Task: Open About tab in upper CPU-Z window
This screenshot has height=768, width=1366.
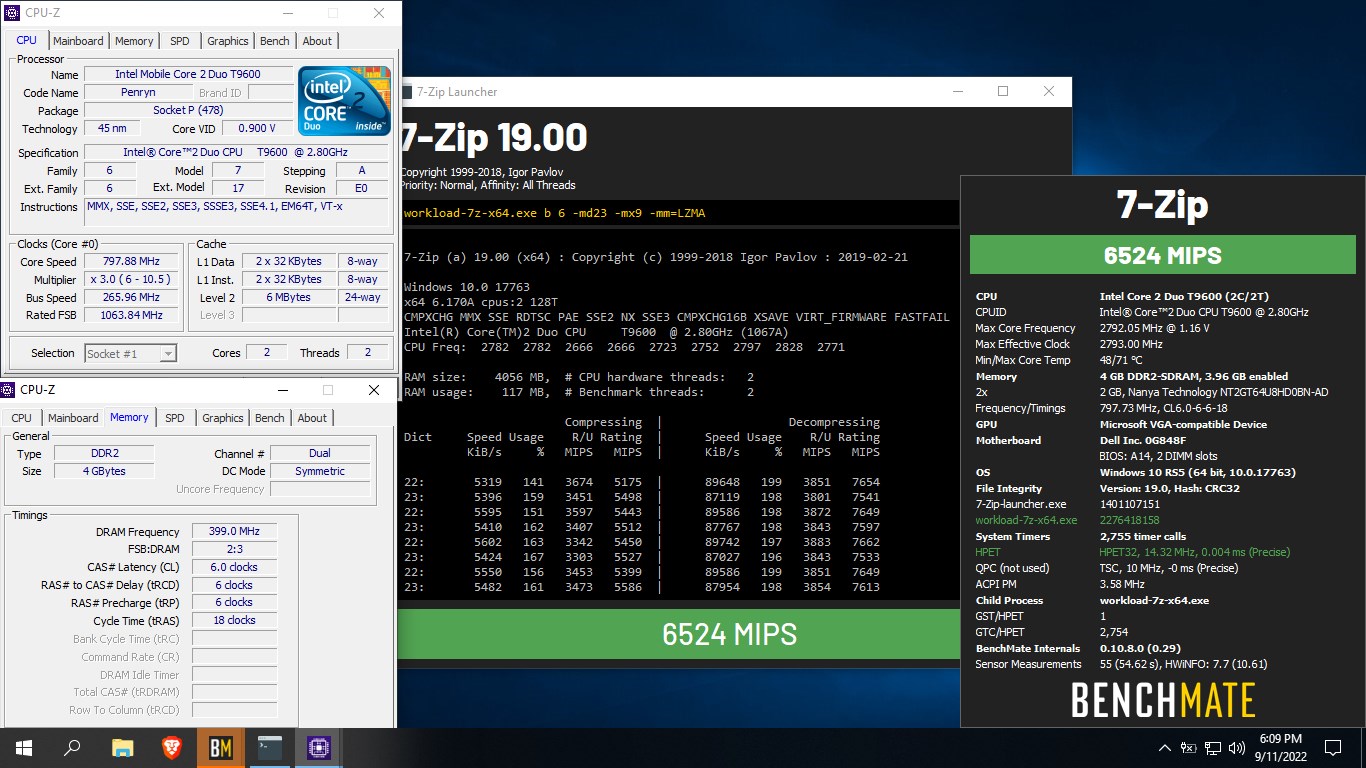Action: coord(317,41)
